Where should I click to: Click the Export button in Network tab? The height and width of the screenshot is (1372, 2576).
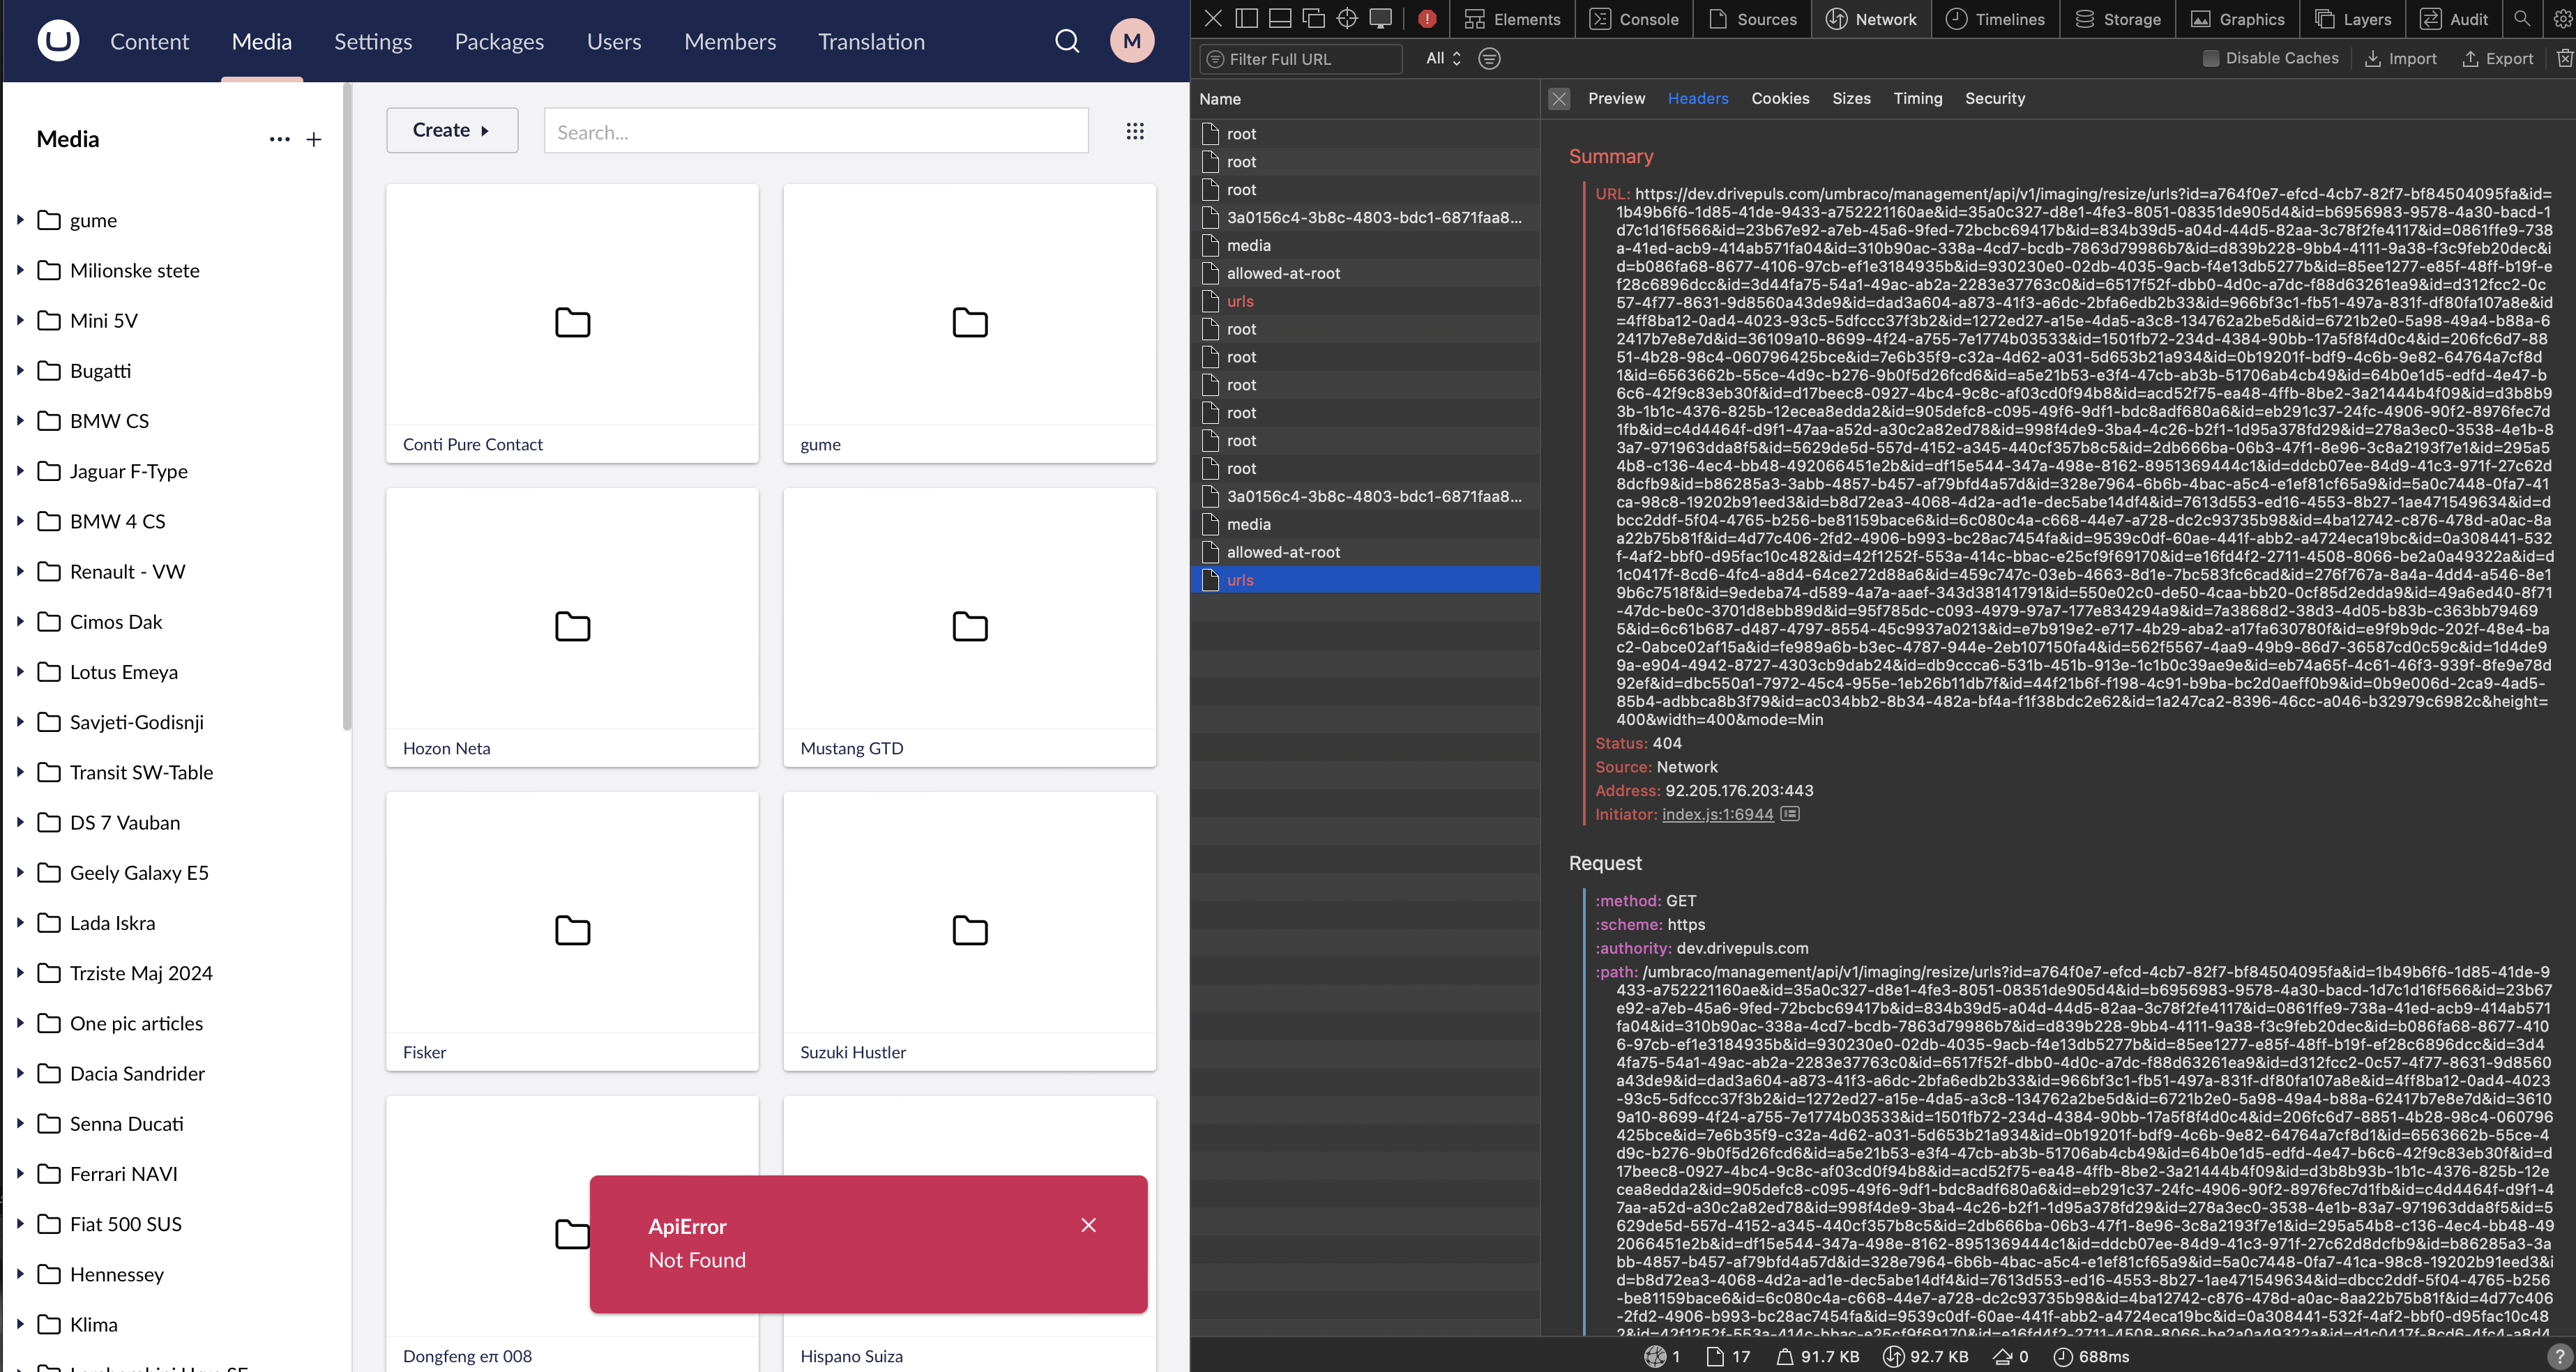(2497, 58)
